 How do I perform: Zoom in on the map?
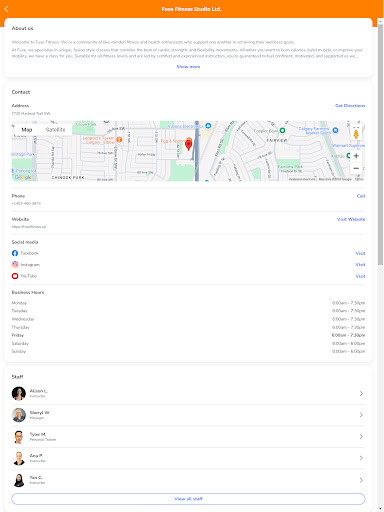(356, 156)
